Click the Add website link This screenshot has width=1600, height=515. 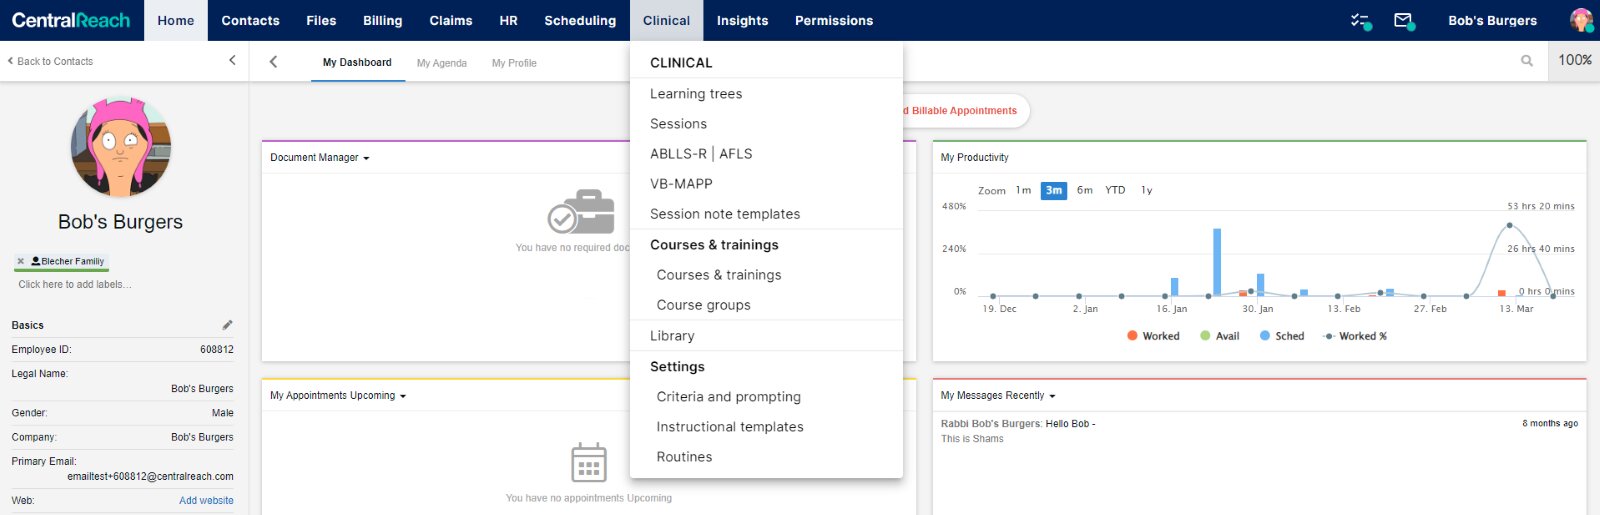pyautogui.click(x=206, y=501)
